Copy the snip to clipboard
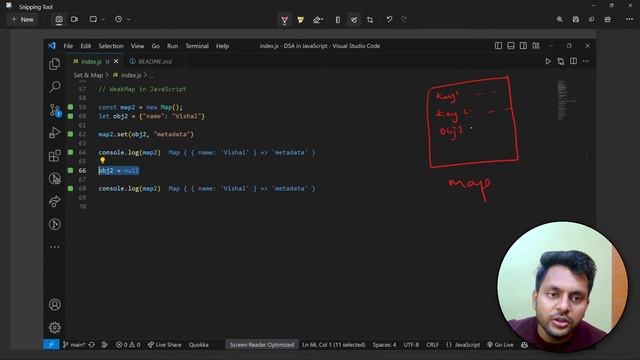This screenshot has width=640, height=360. [x=591, y=19]
